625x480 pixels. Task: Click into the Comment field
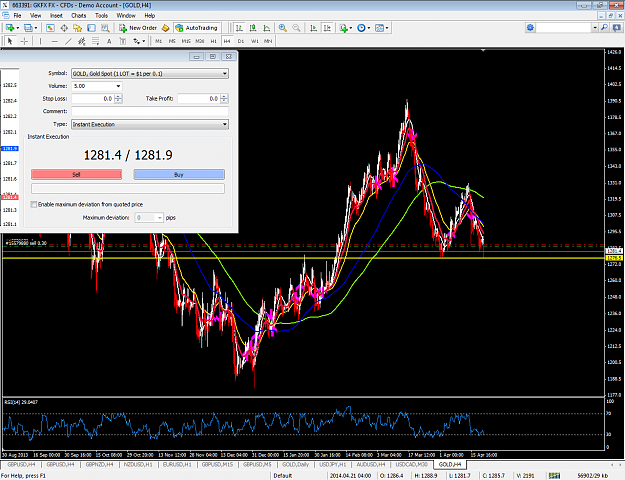coord(150,111)
